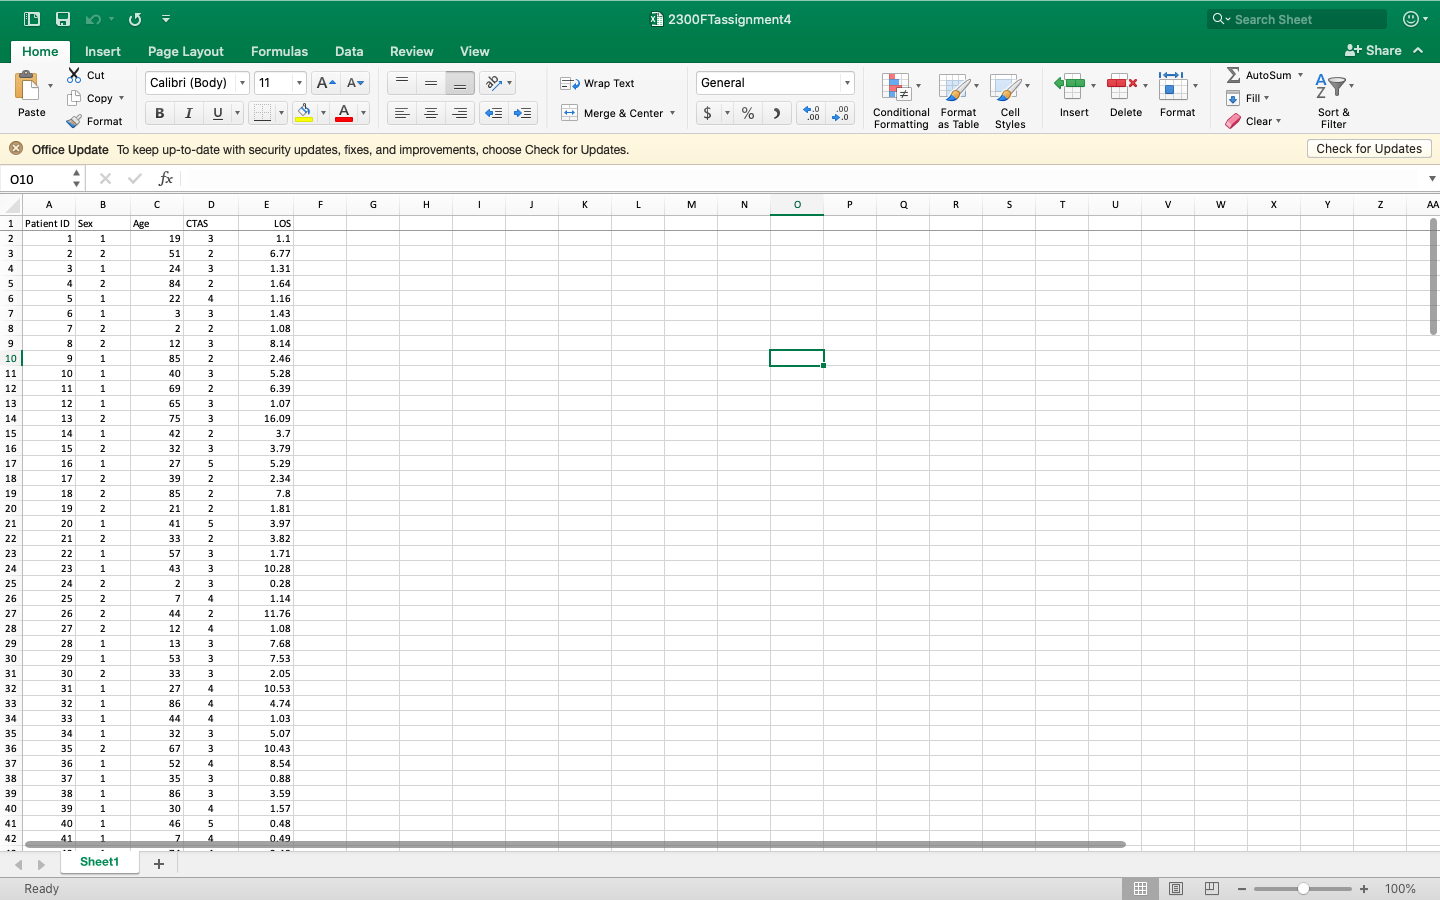Viewport: 1440px width, 900px height.
Task: Click AutoSum button
Action: click(1259, 75)
